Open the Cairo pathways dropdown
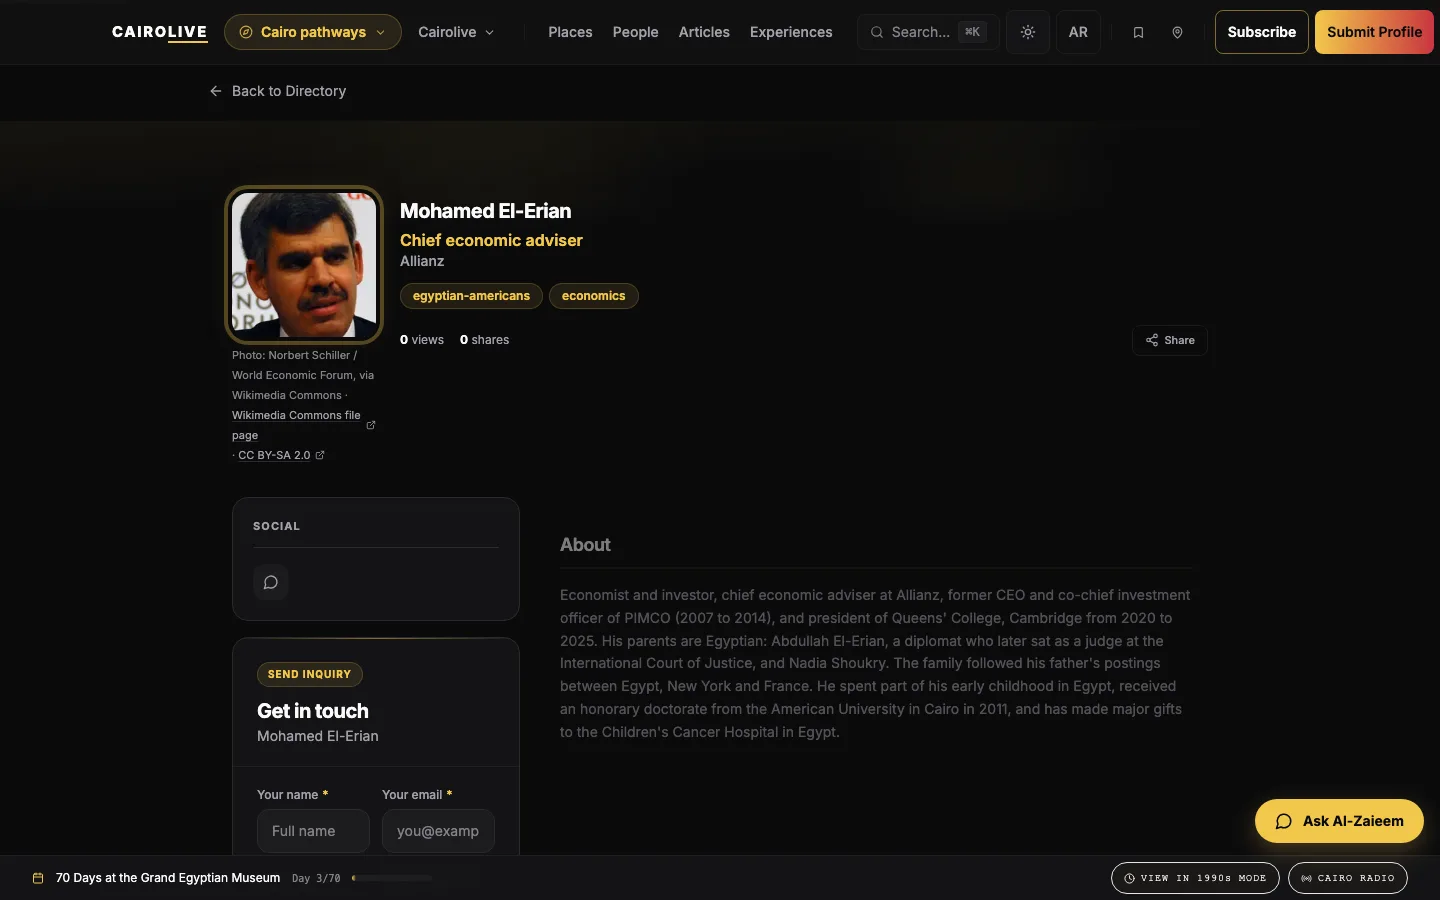The width and height of the screenshot is (1440, 900). click(313, 32)
